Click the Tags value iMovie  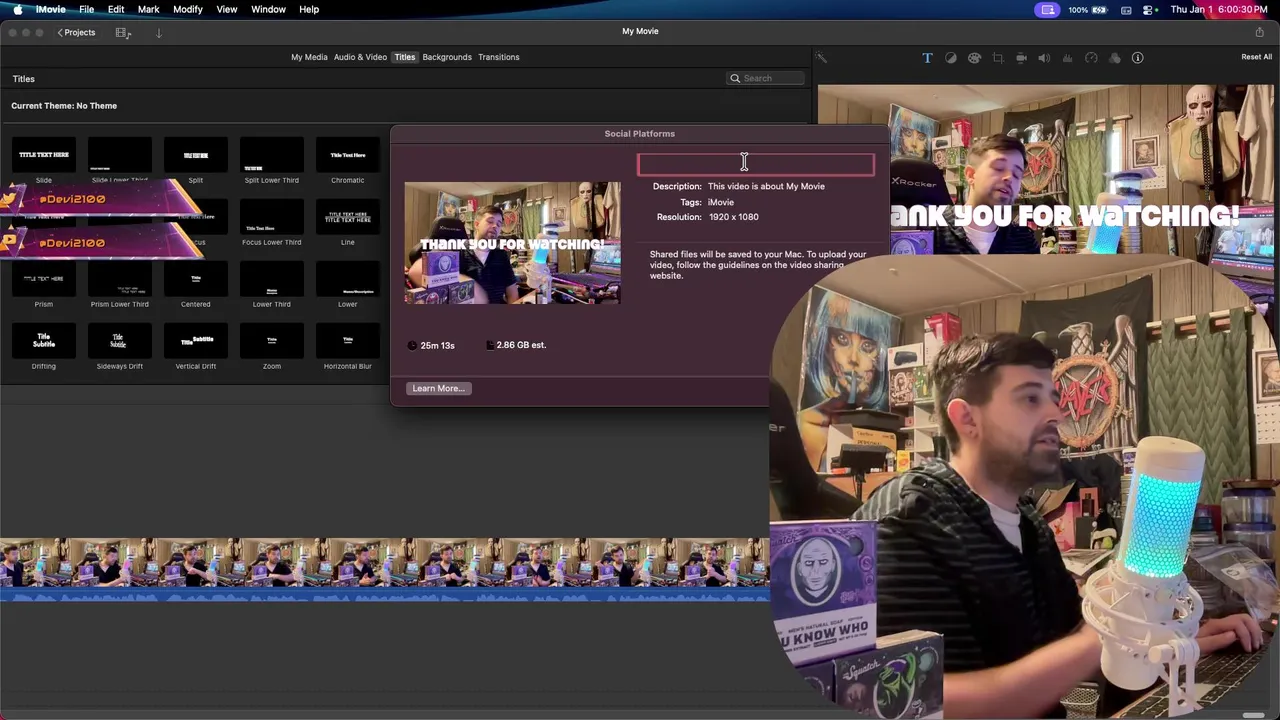(x=721, y=202)
